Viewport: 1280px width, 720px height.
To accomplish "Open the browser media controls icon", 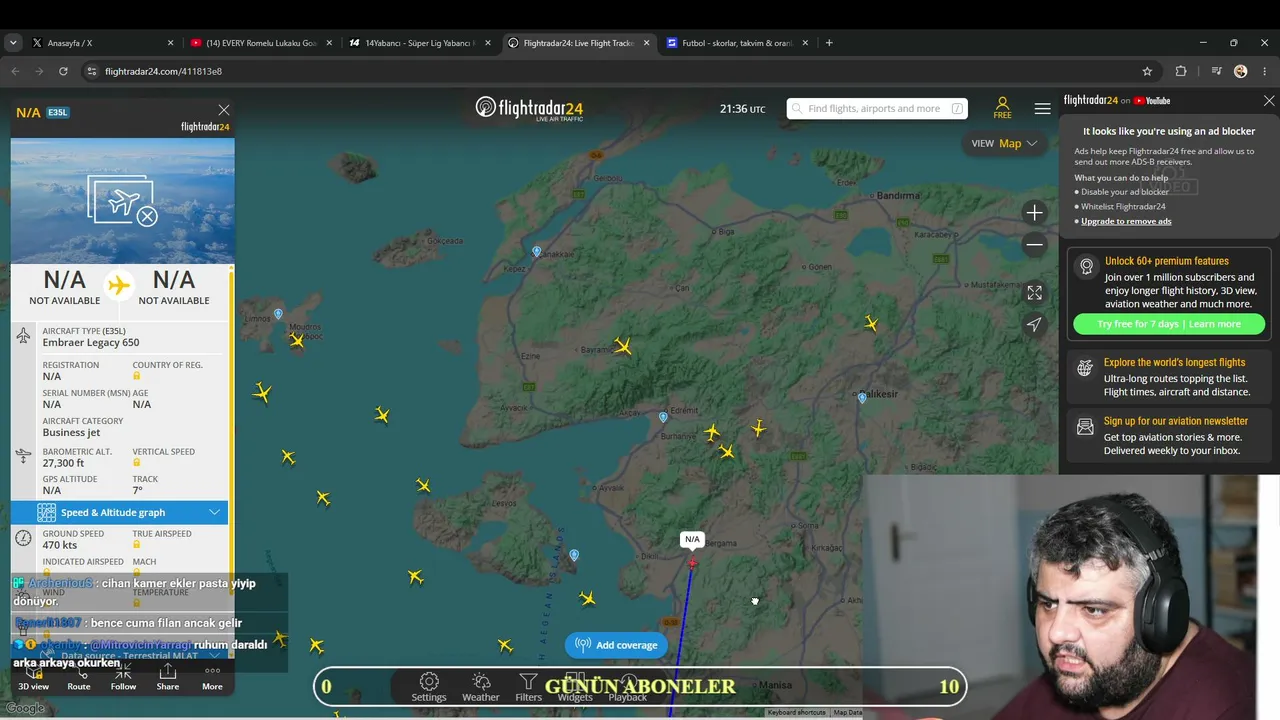I will [x=1216, y=71].
